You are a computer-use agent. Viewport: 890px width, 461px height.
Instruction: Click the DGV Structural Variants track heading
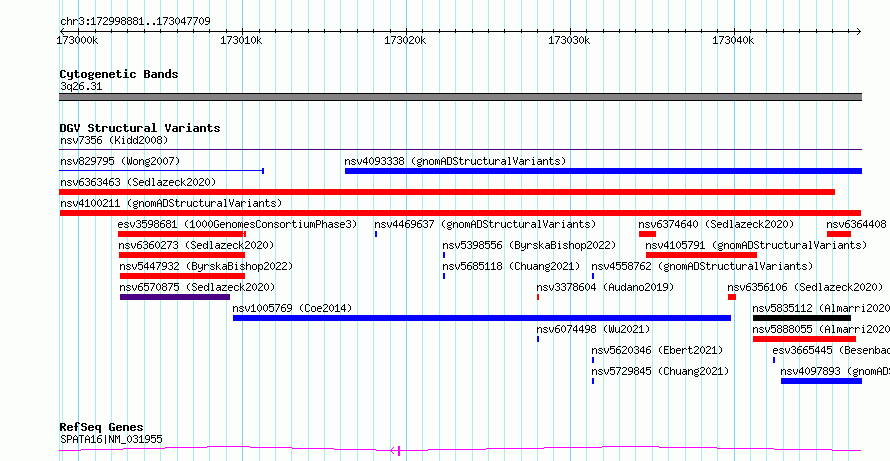point(140,128)
